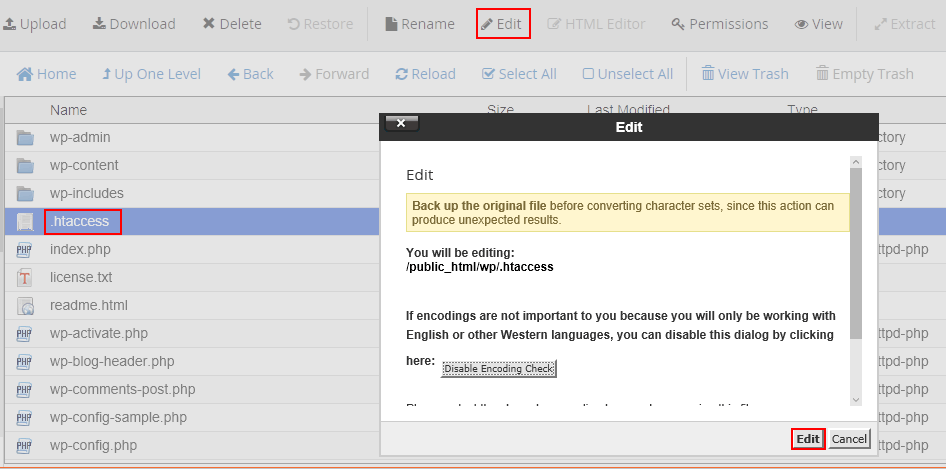Close the Edit dialog with X

tap(401, 124)
